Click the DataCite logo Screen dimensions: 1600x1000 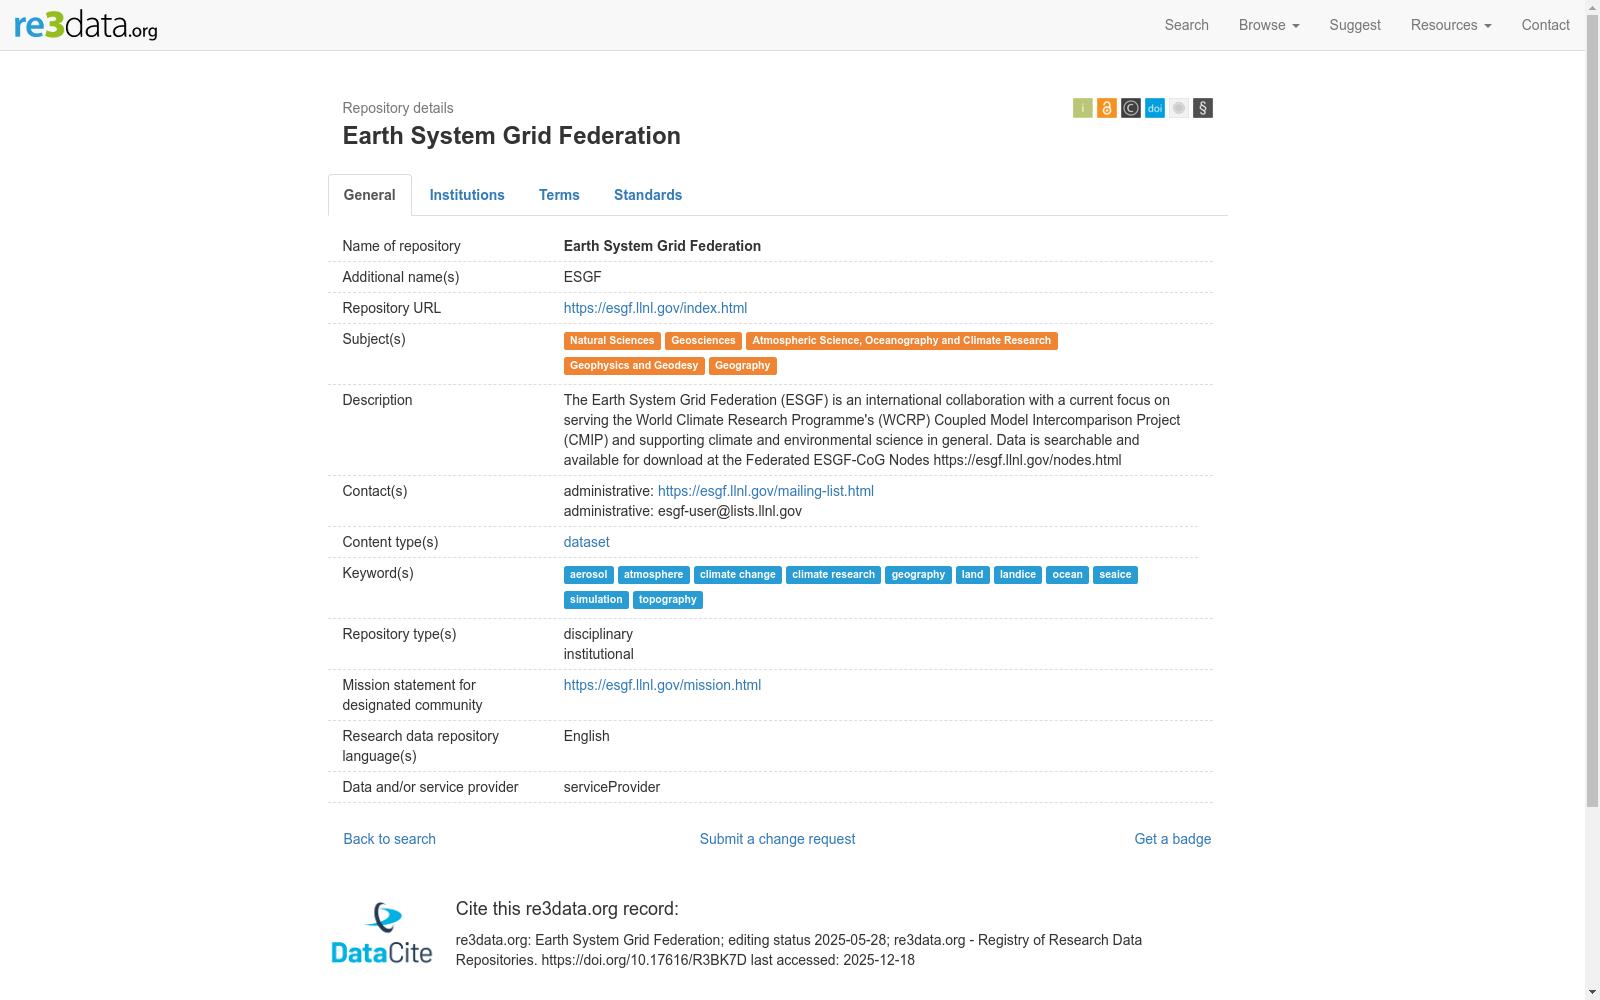pyautogui.click(x=382, y=934)
